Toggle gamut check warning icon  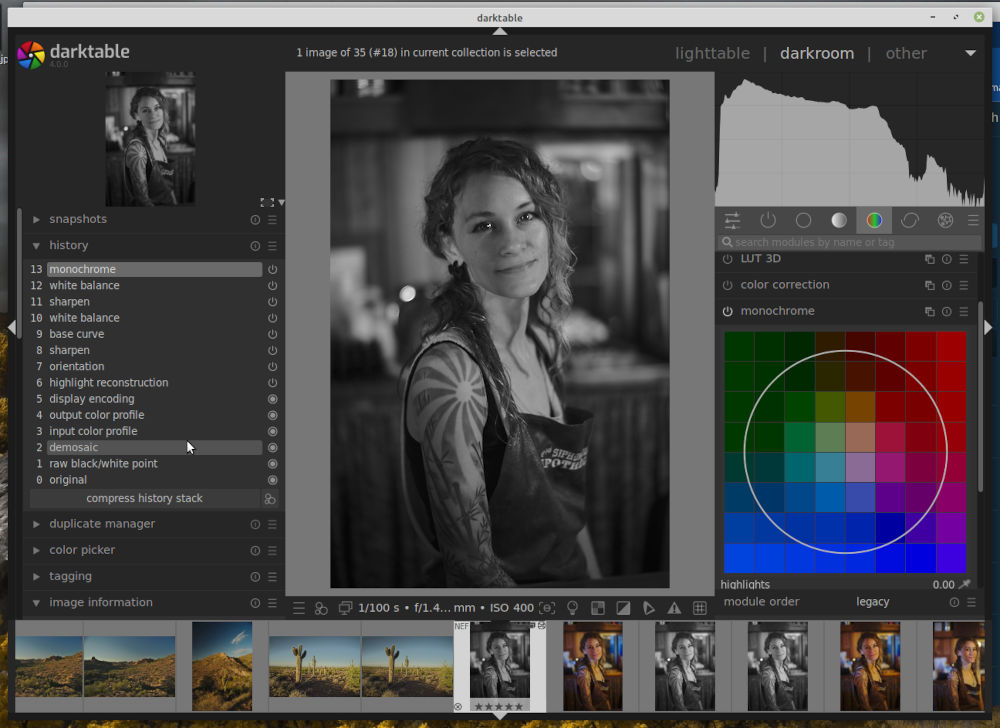[674, 608]
